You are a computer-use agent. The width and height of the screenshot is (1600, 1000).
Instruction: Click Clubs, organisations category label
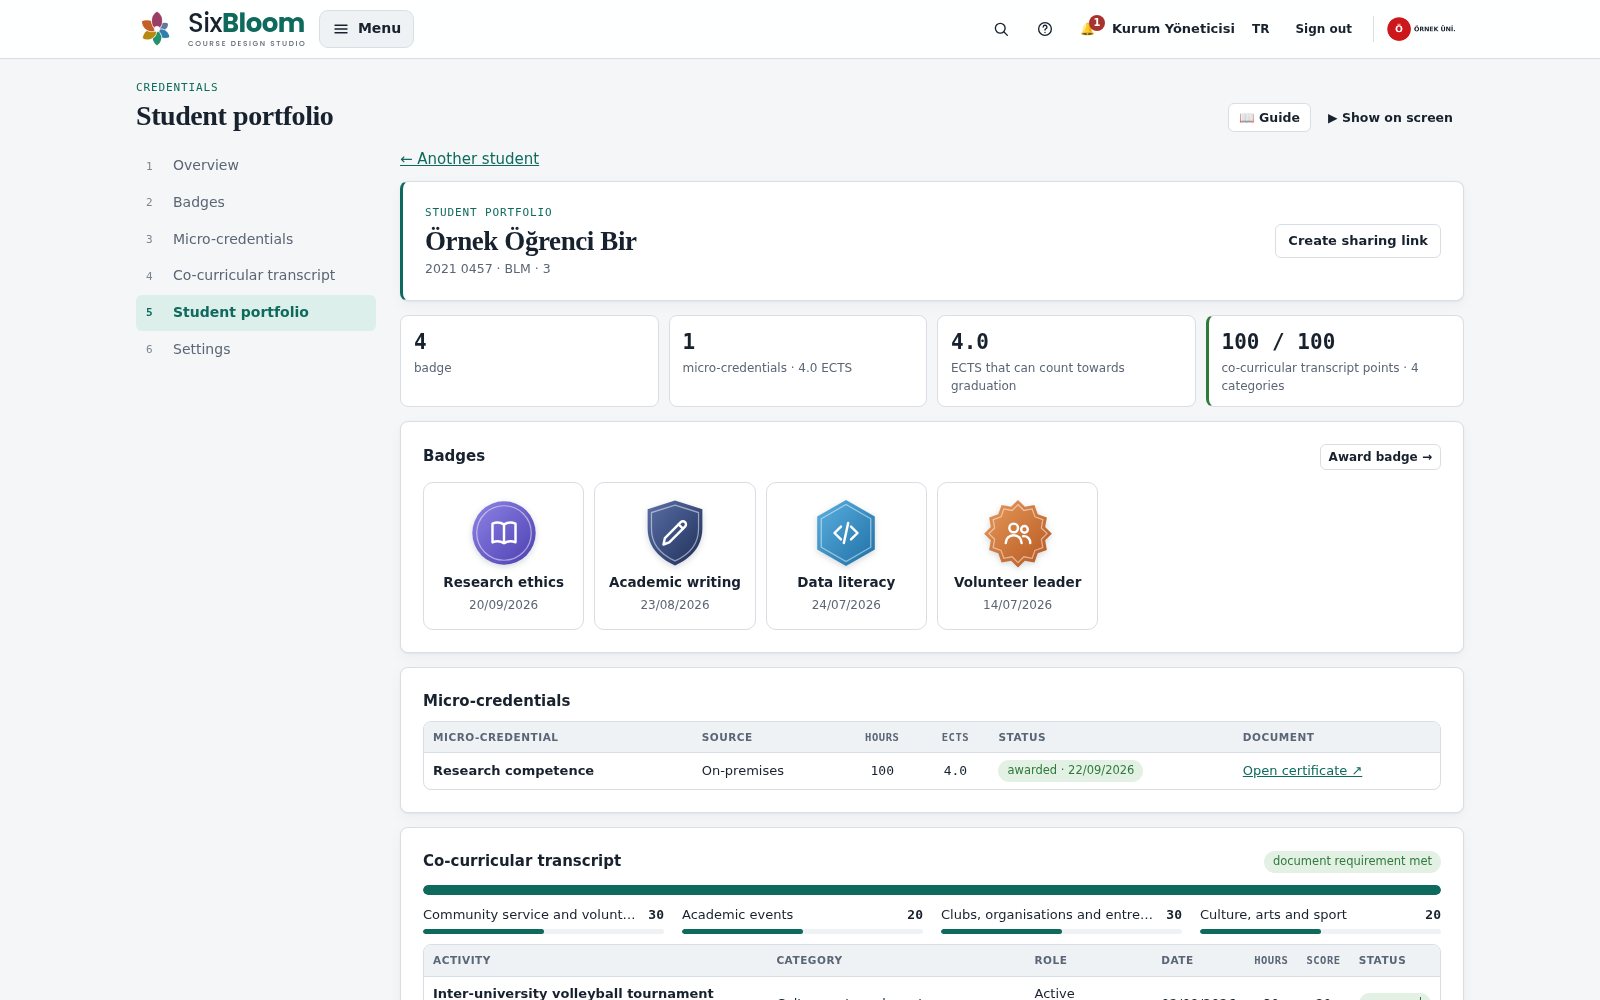pyautogui.click(x=1047, y=914)
